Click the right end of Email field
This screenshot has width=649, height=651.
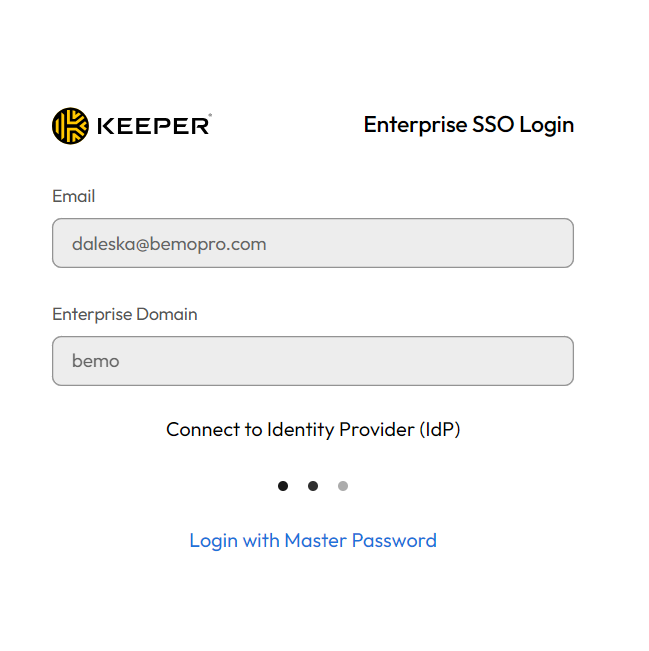tap(555, 243)
